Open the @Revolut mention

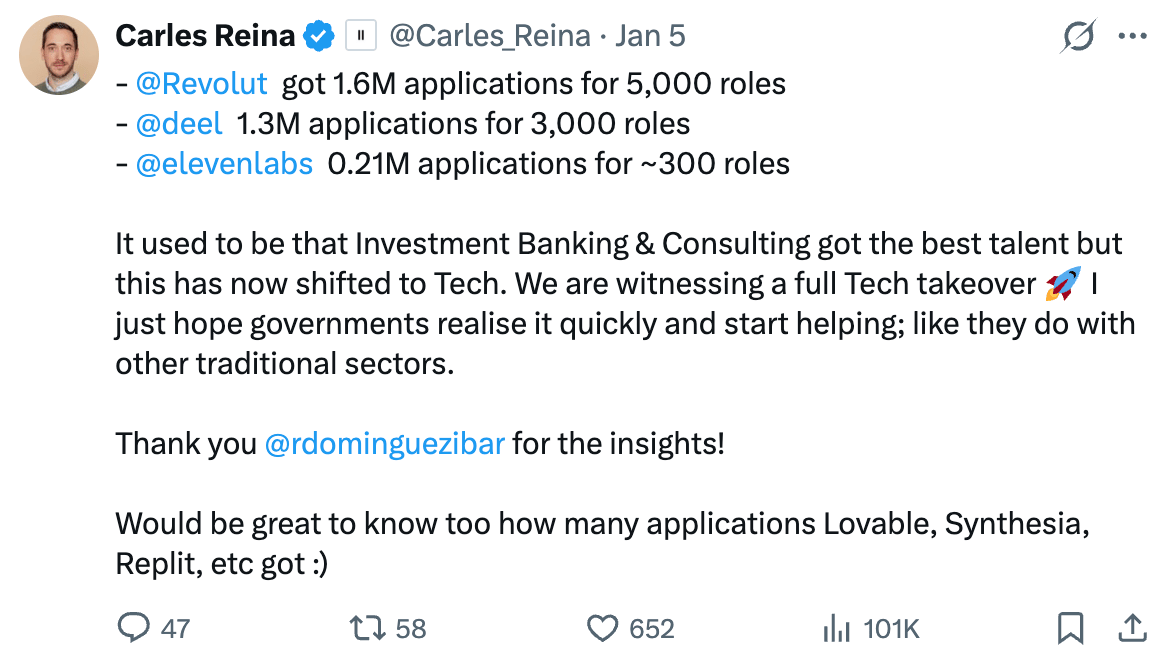(201, 84)
